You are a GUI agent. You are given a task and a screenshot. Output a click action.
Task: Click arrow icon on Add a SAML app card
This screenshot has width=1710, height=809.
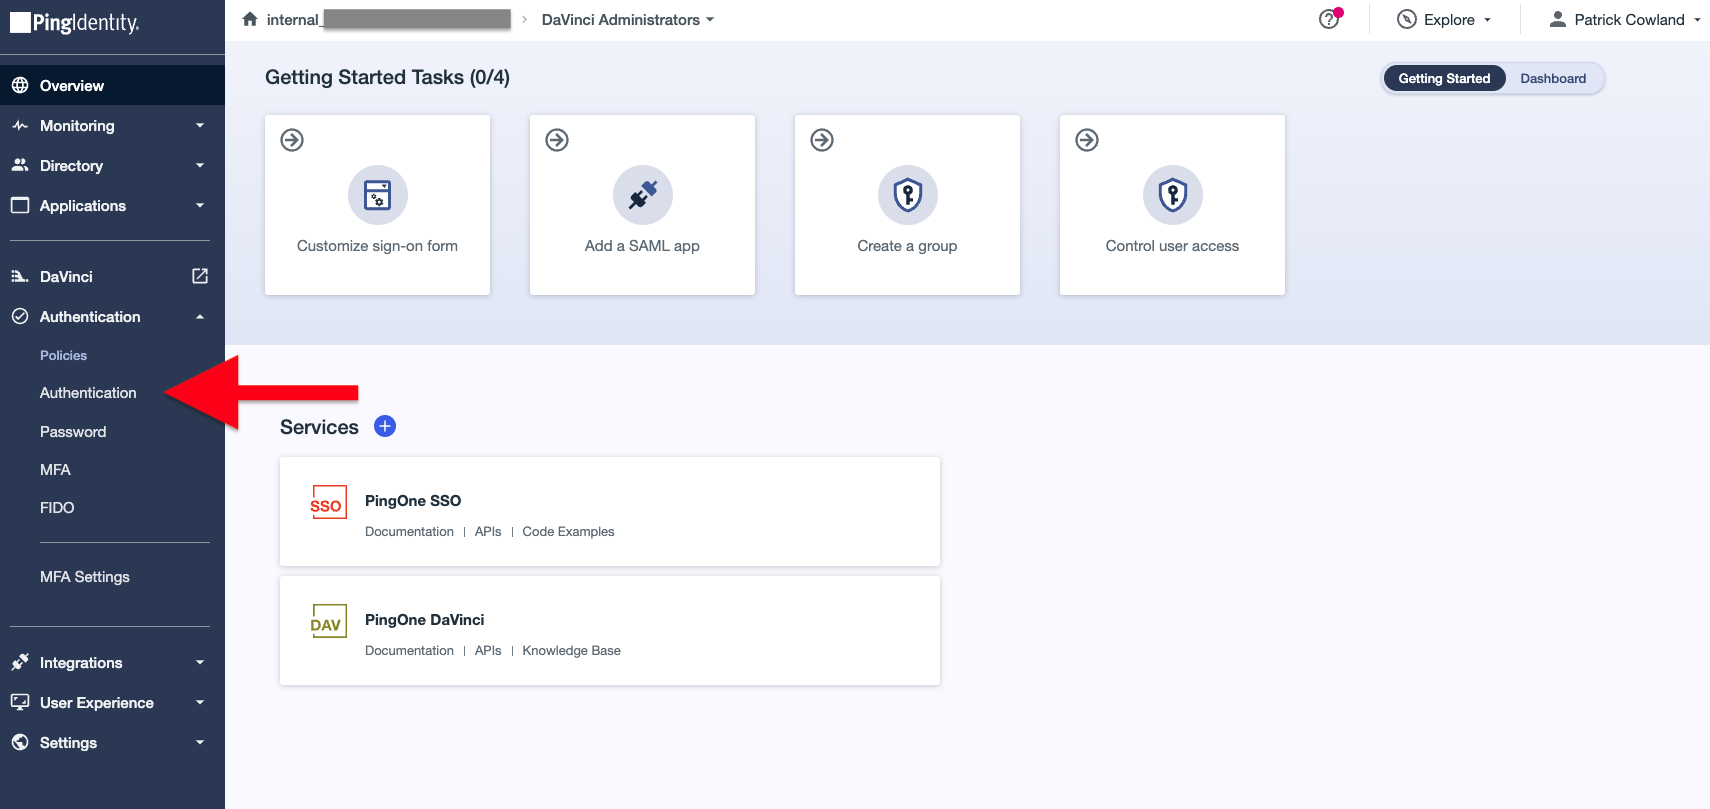click(x=557, y=140)
